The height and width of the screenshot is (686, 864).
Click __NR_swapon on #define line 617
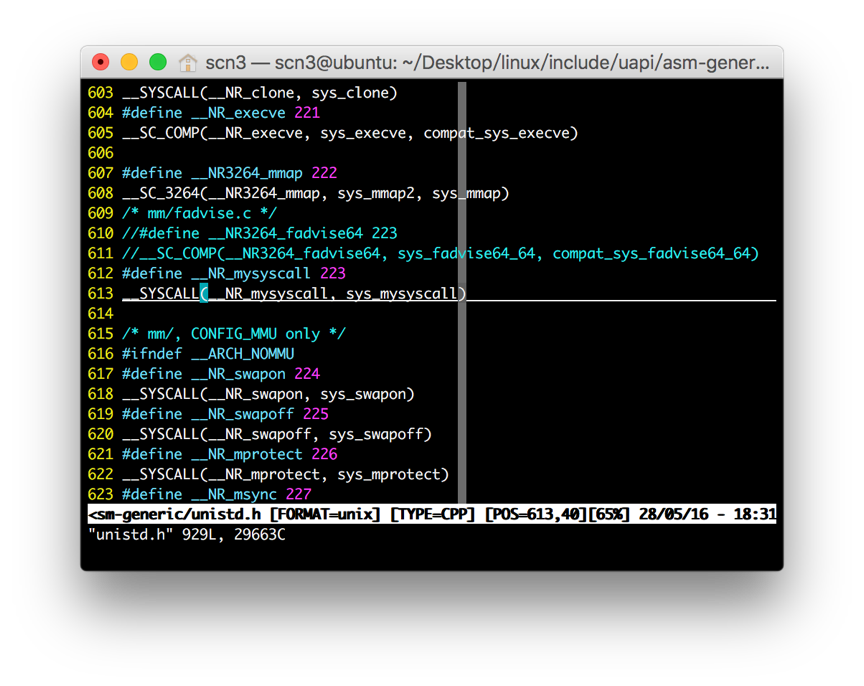click(x=238, y=374)
